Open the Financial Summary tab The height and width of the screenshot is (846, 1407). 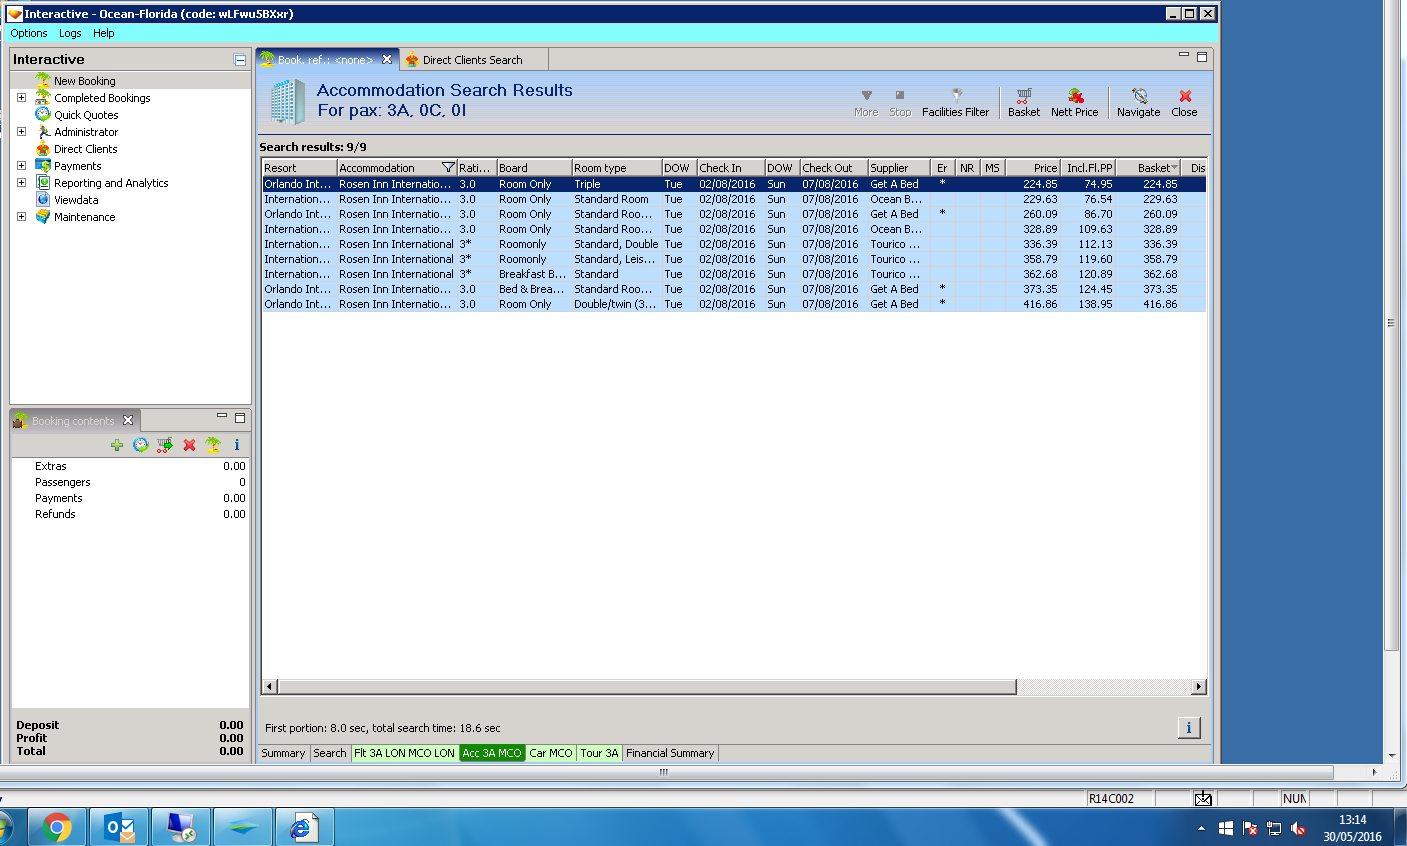click(670, 753)
